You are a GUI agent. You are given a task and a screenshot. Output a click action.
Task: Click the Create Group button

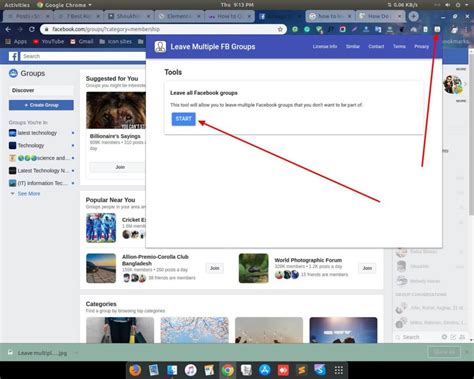point(41,105)
